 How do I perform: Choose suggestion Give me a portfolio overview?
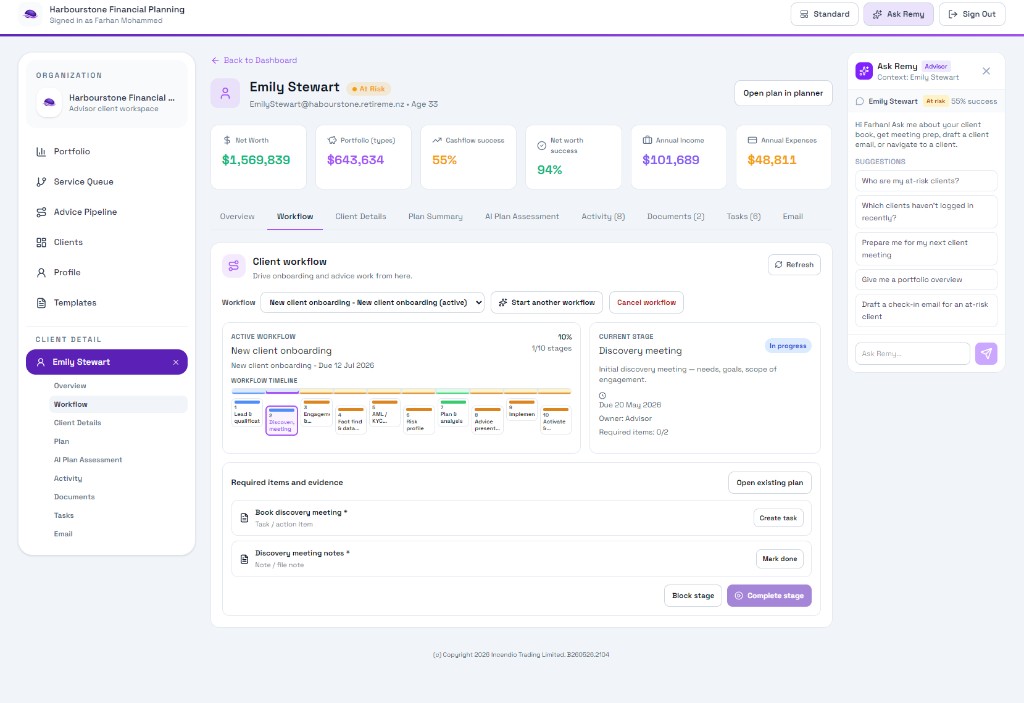pyautogui.click(x=926, y=280)
